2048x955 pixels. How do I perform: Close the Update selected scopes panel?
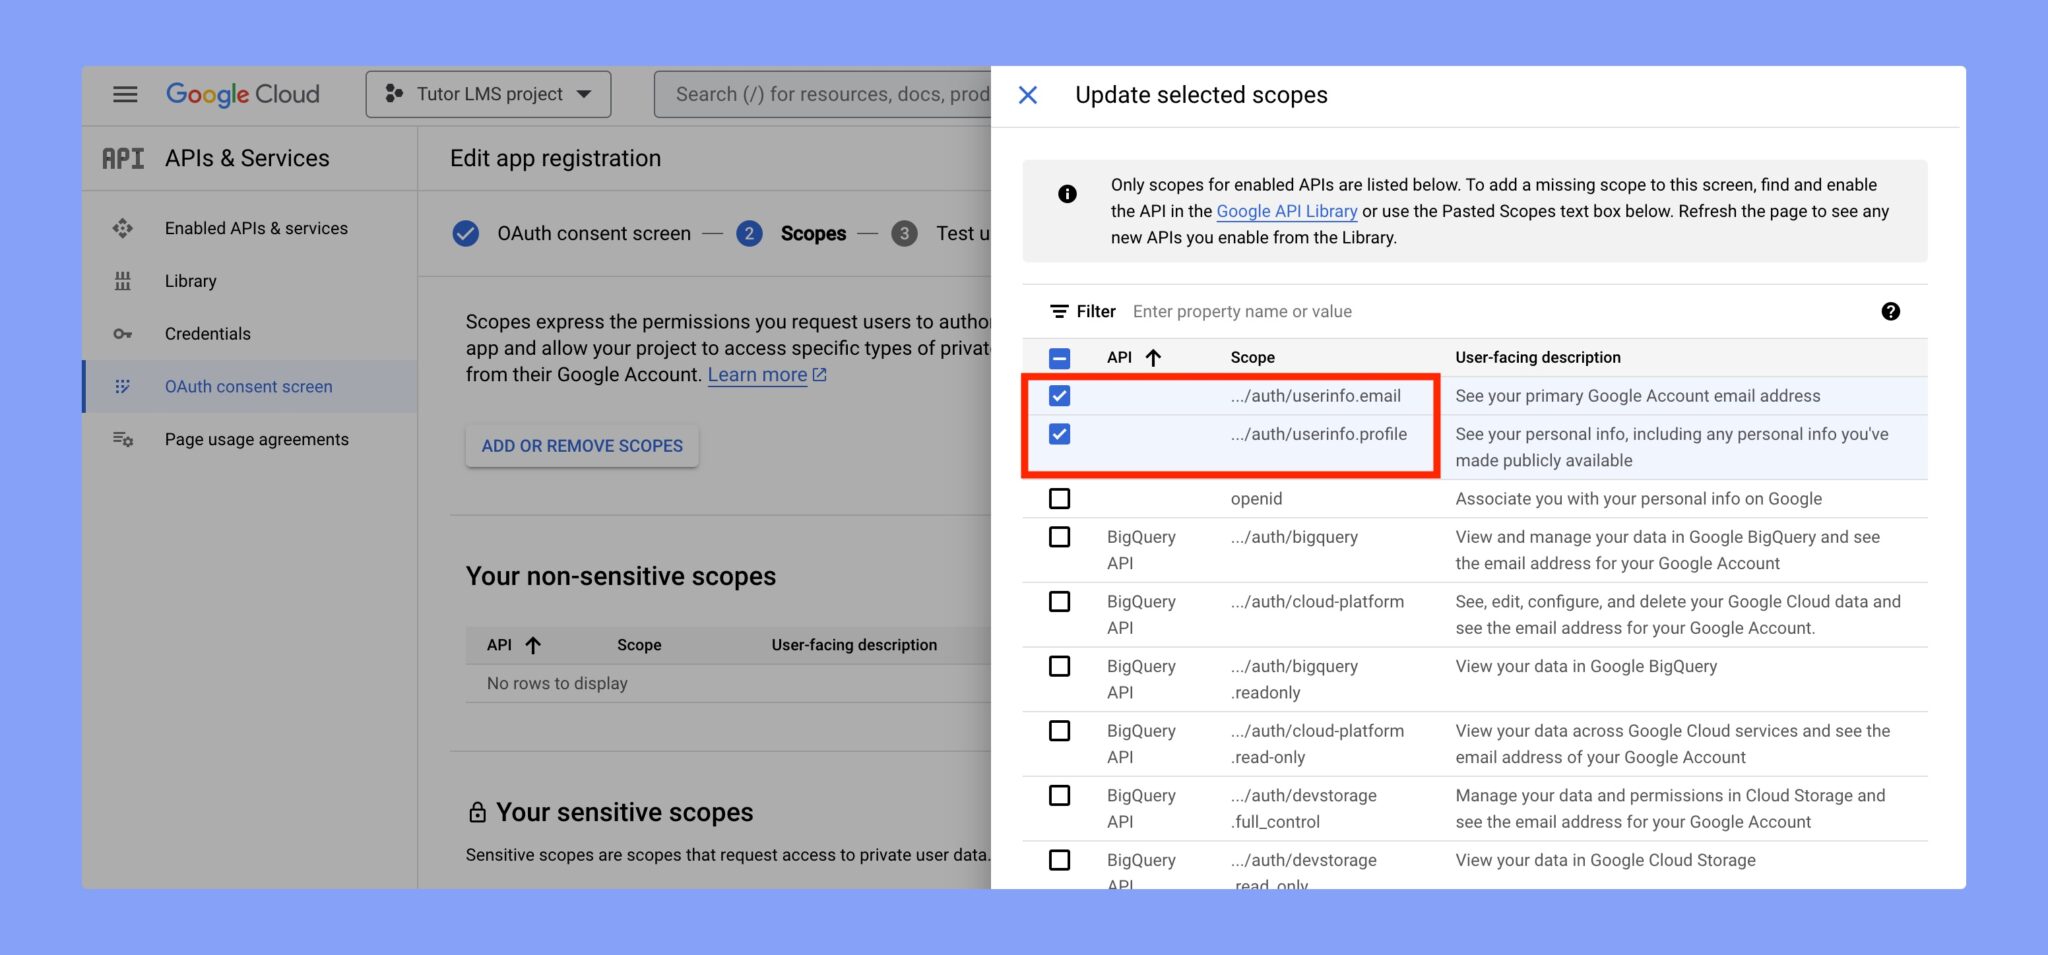(x=1027, y=94)
